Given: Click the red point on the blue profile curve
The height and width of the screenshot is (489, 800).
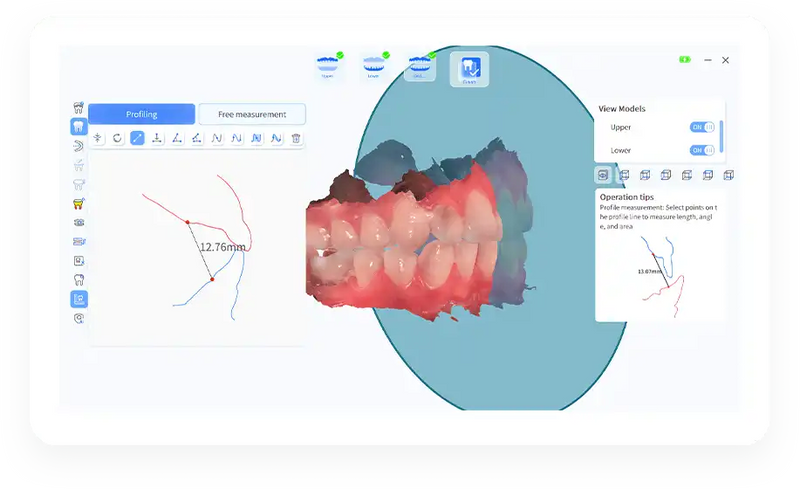Looking at the screenshot, I should 212,279.
